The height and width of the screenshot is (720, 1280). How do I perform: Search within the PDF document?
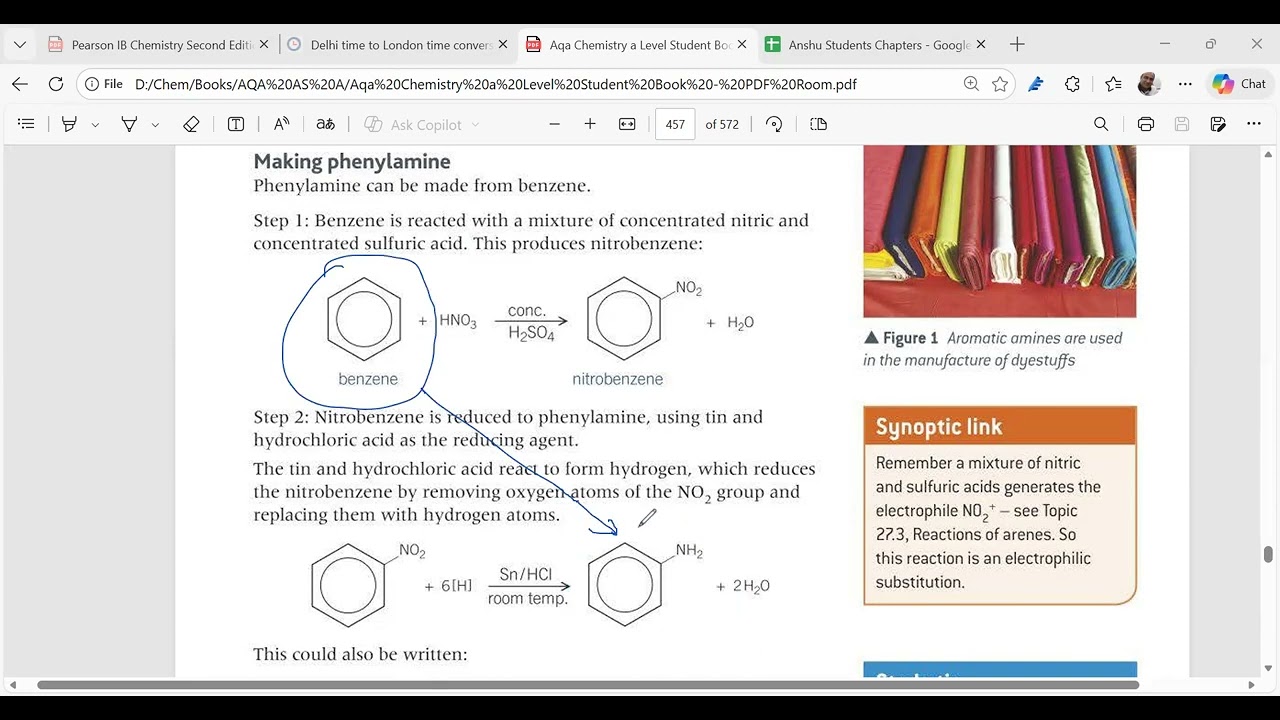point(1101,124)
